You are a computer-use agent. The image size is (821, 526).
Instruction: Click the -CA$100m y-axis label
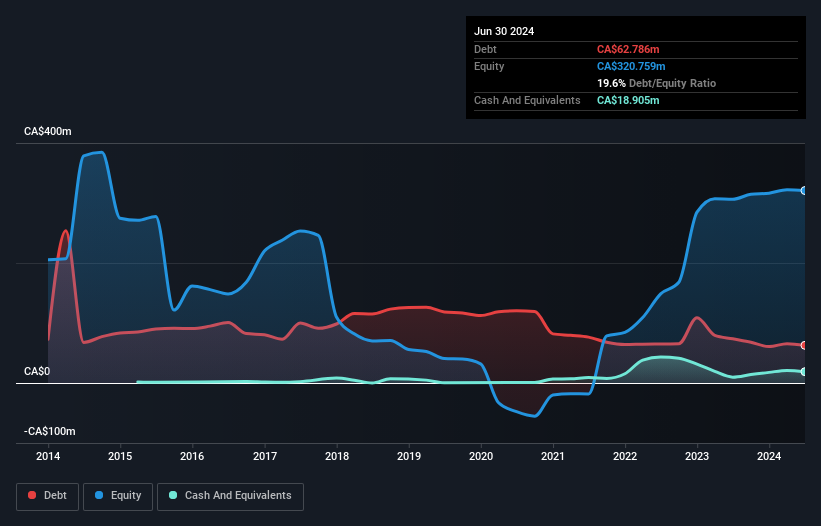[x=50, y=431]
